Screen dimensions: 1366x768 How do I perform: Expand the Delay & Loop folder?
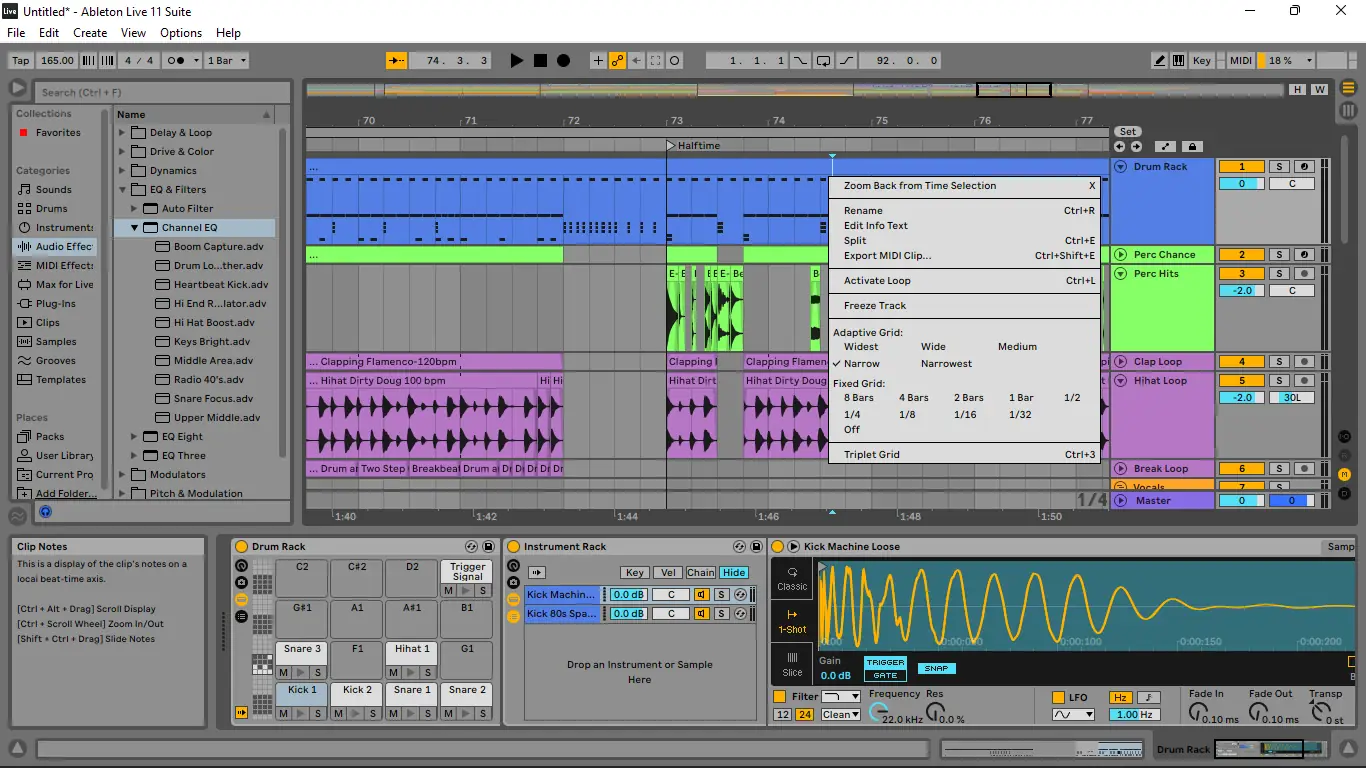123,132
